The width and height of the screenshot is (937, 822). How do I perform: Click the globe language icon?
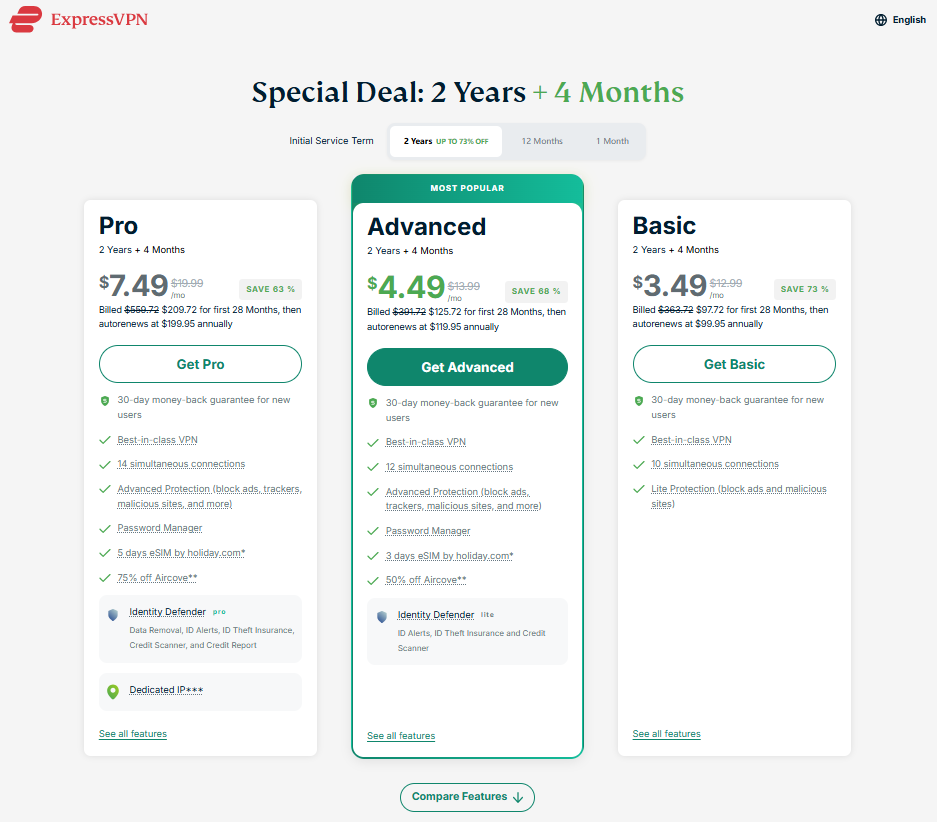(x=881, y=20)
